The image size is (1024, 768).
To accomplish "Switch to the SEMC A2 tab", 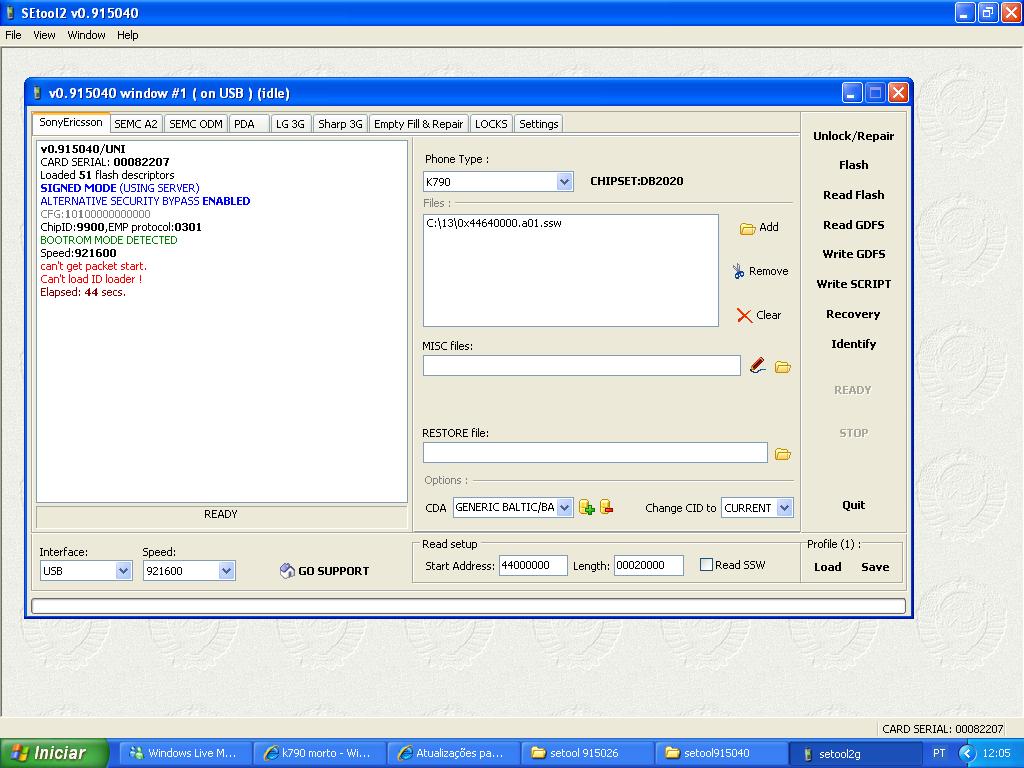I will [x=136, y=124].
